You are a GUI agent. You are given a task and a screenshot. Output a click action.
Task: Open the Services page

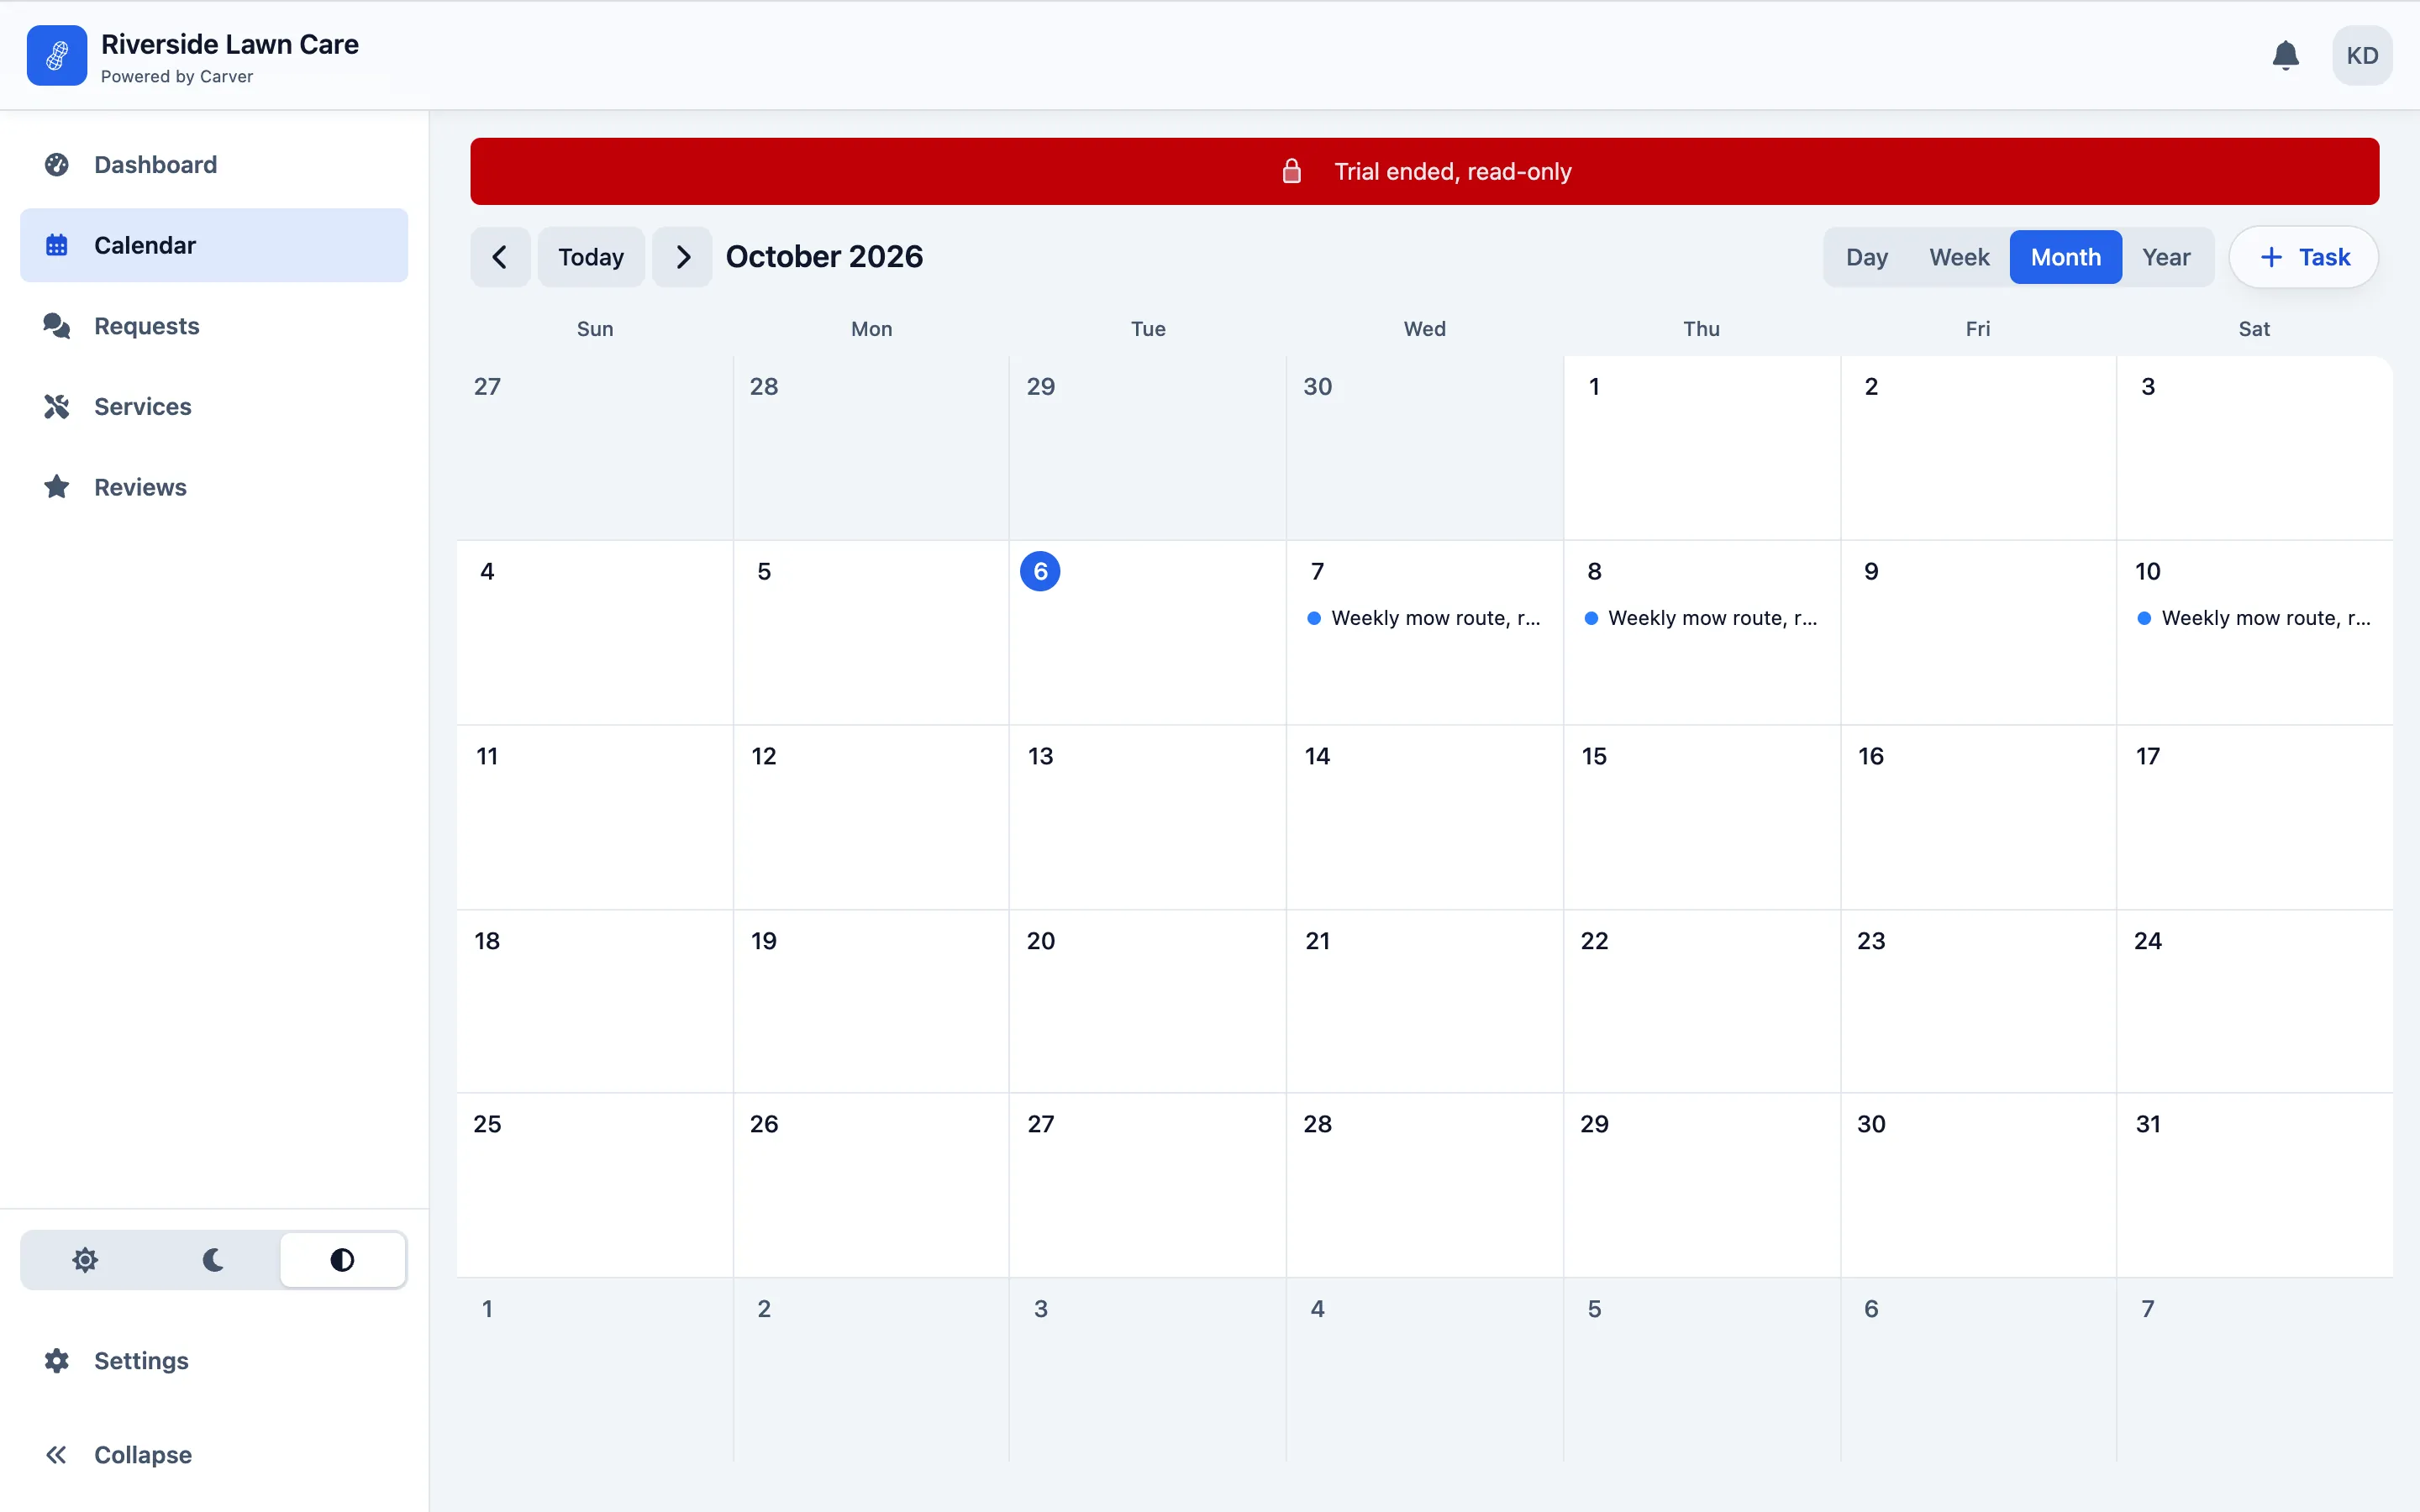point(214,407)
